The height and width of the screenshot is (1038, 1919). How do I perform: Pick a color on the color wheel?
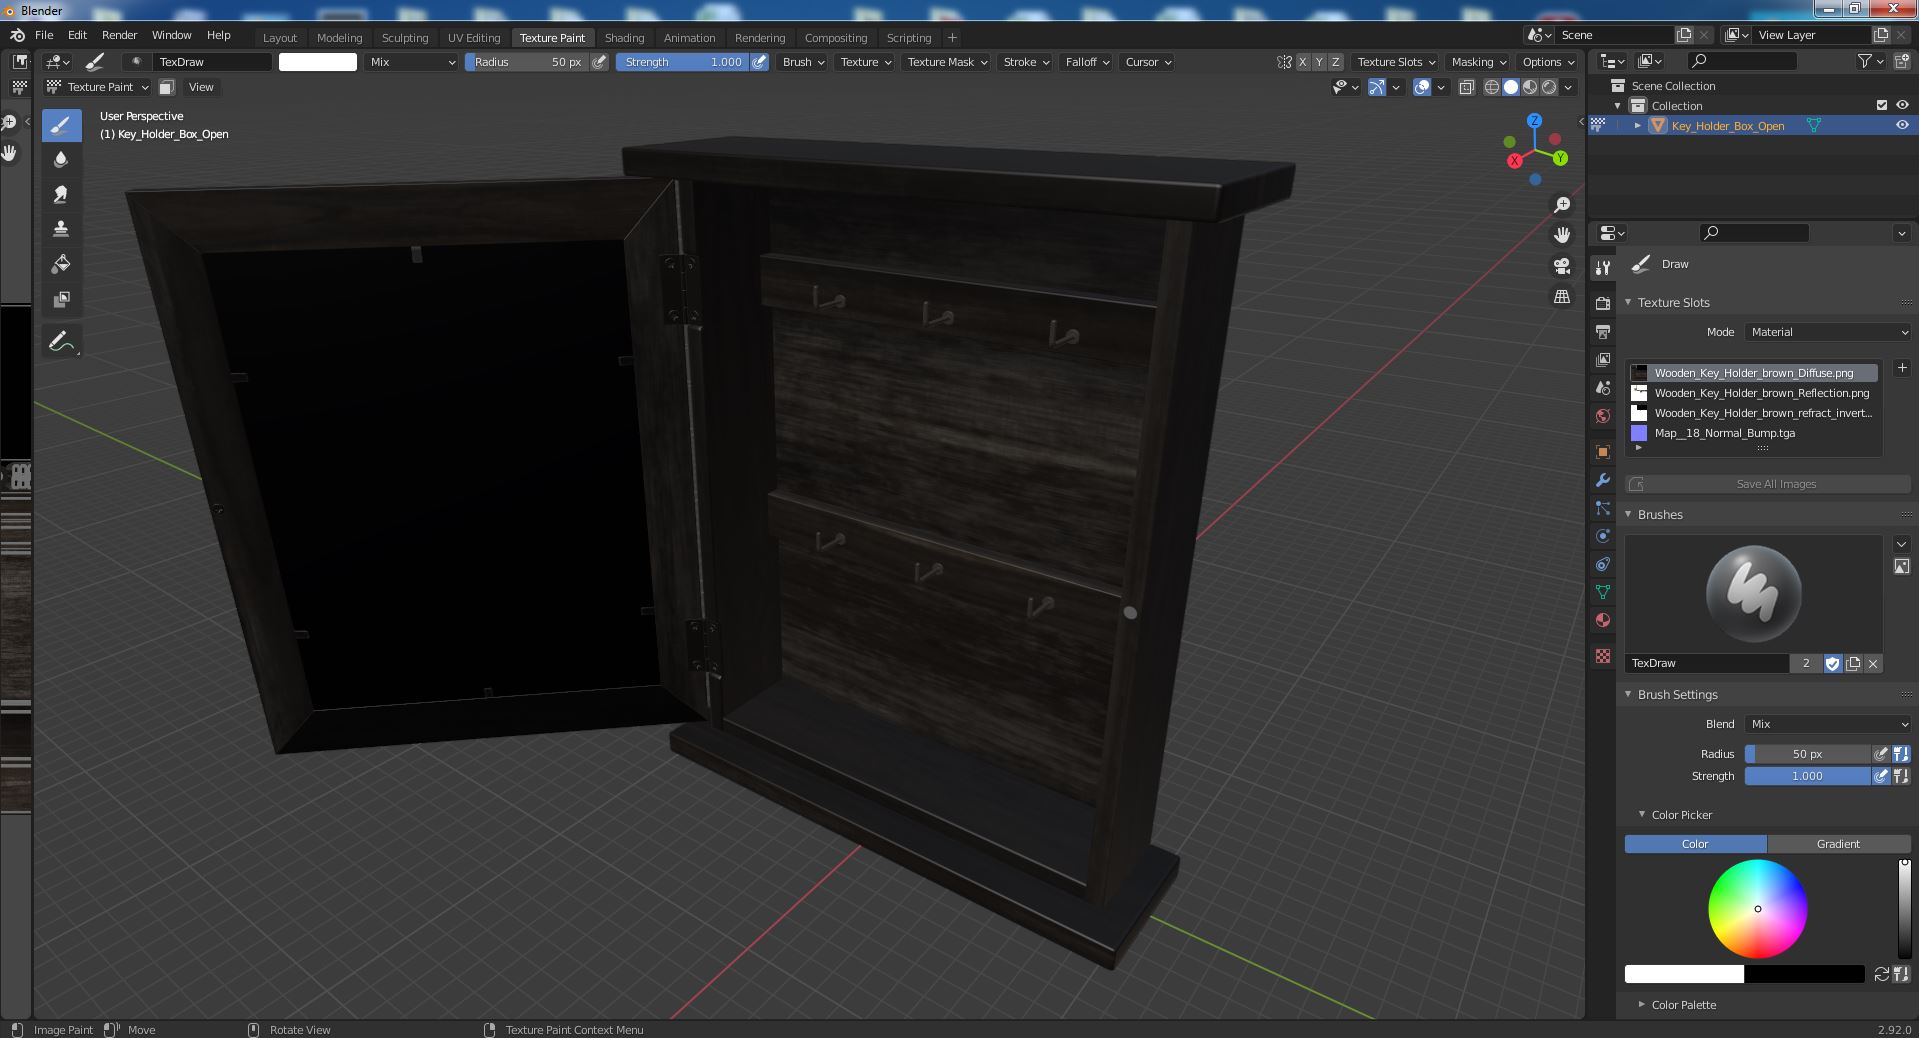point(1757,909)
